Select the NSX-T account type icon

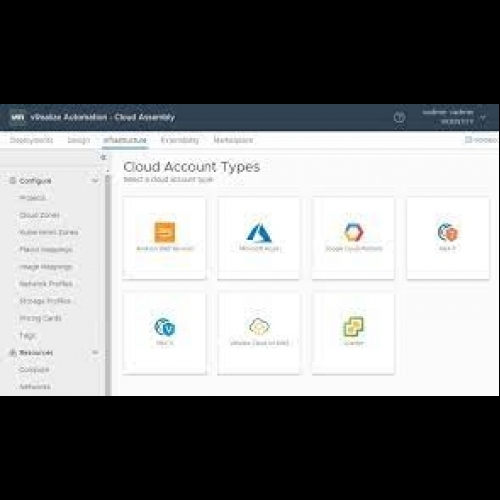point(448,232)
